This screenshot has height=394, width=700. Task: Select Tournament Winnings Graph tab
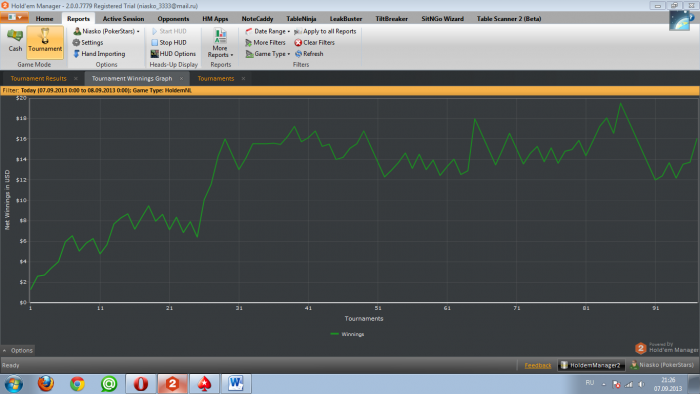[132, 79]
